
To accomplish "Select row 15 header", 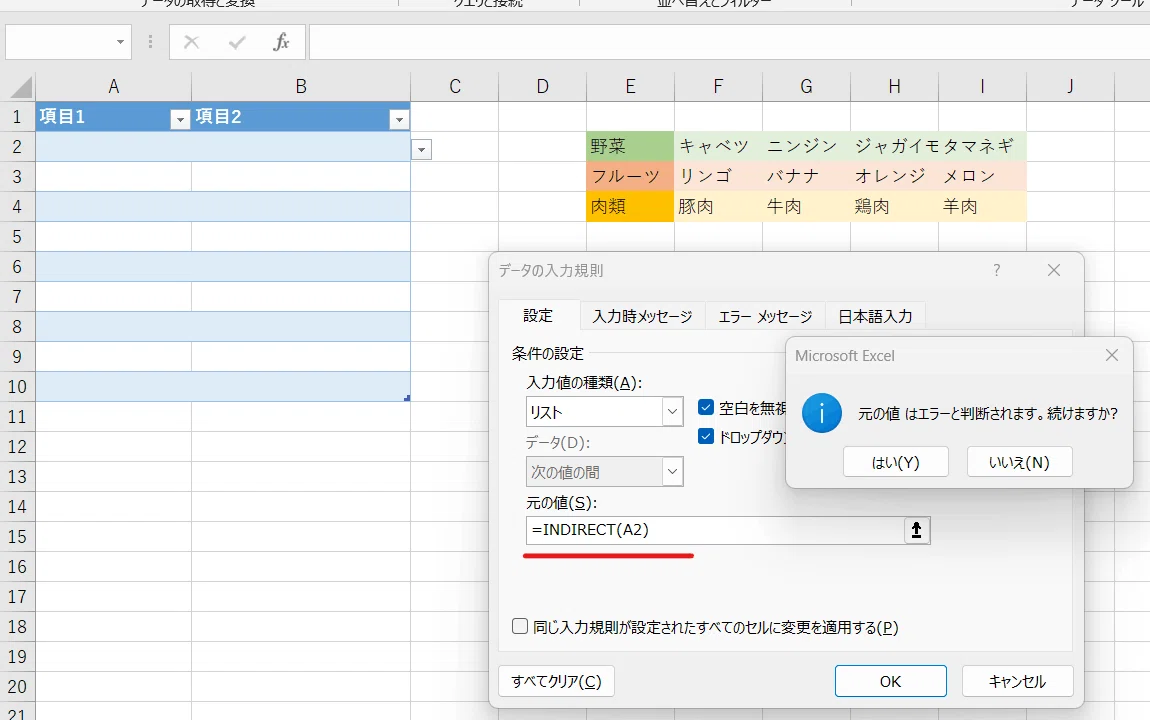I will coord(17,537).
